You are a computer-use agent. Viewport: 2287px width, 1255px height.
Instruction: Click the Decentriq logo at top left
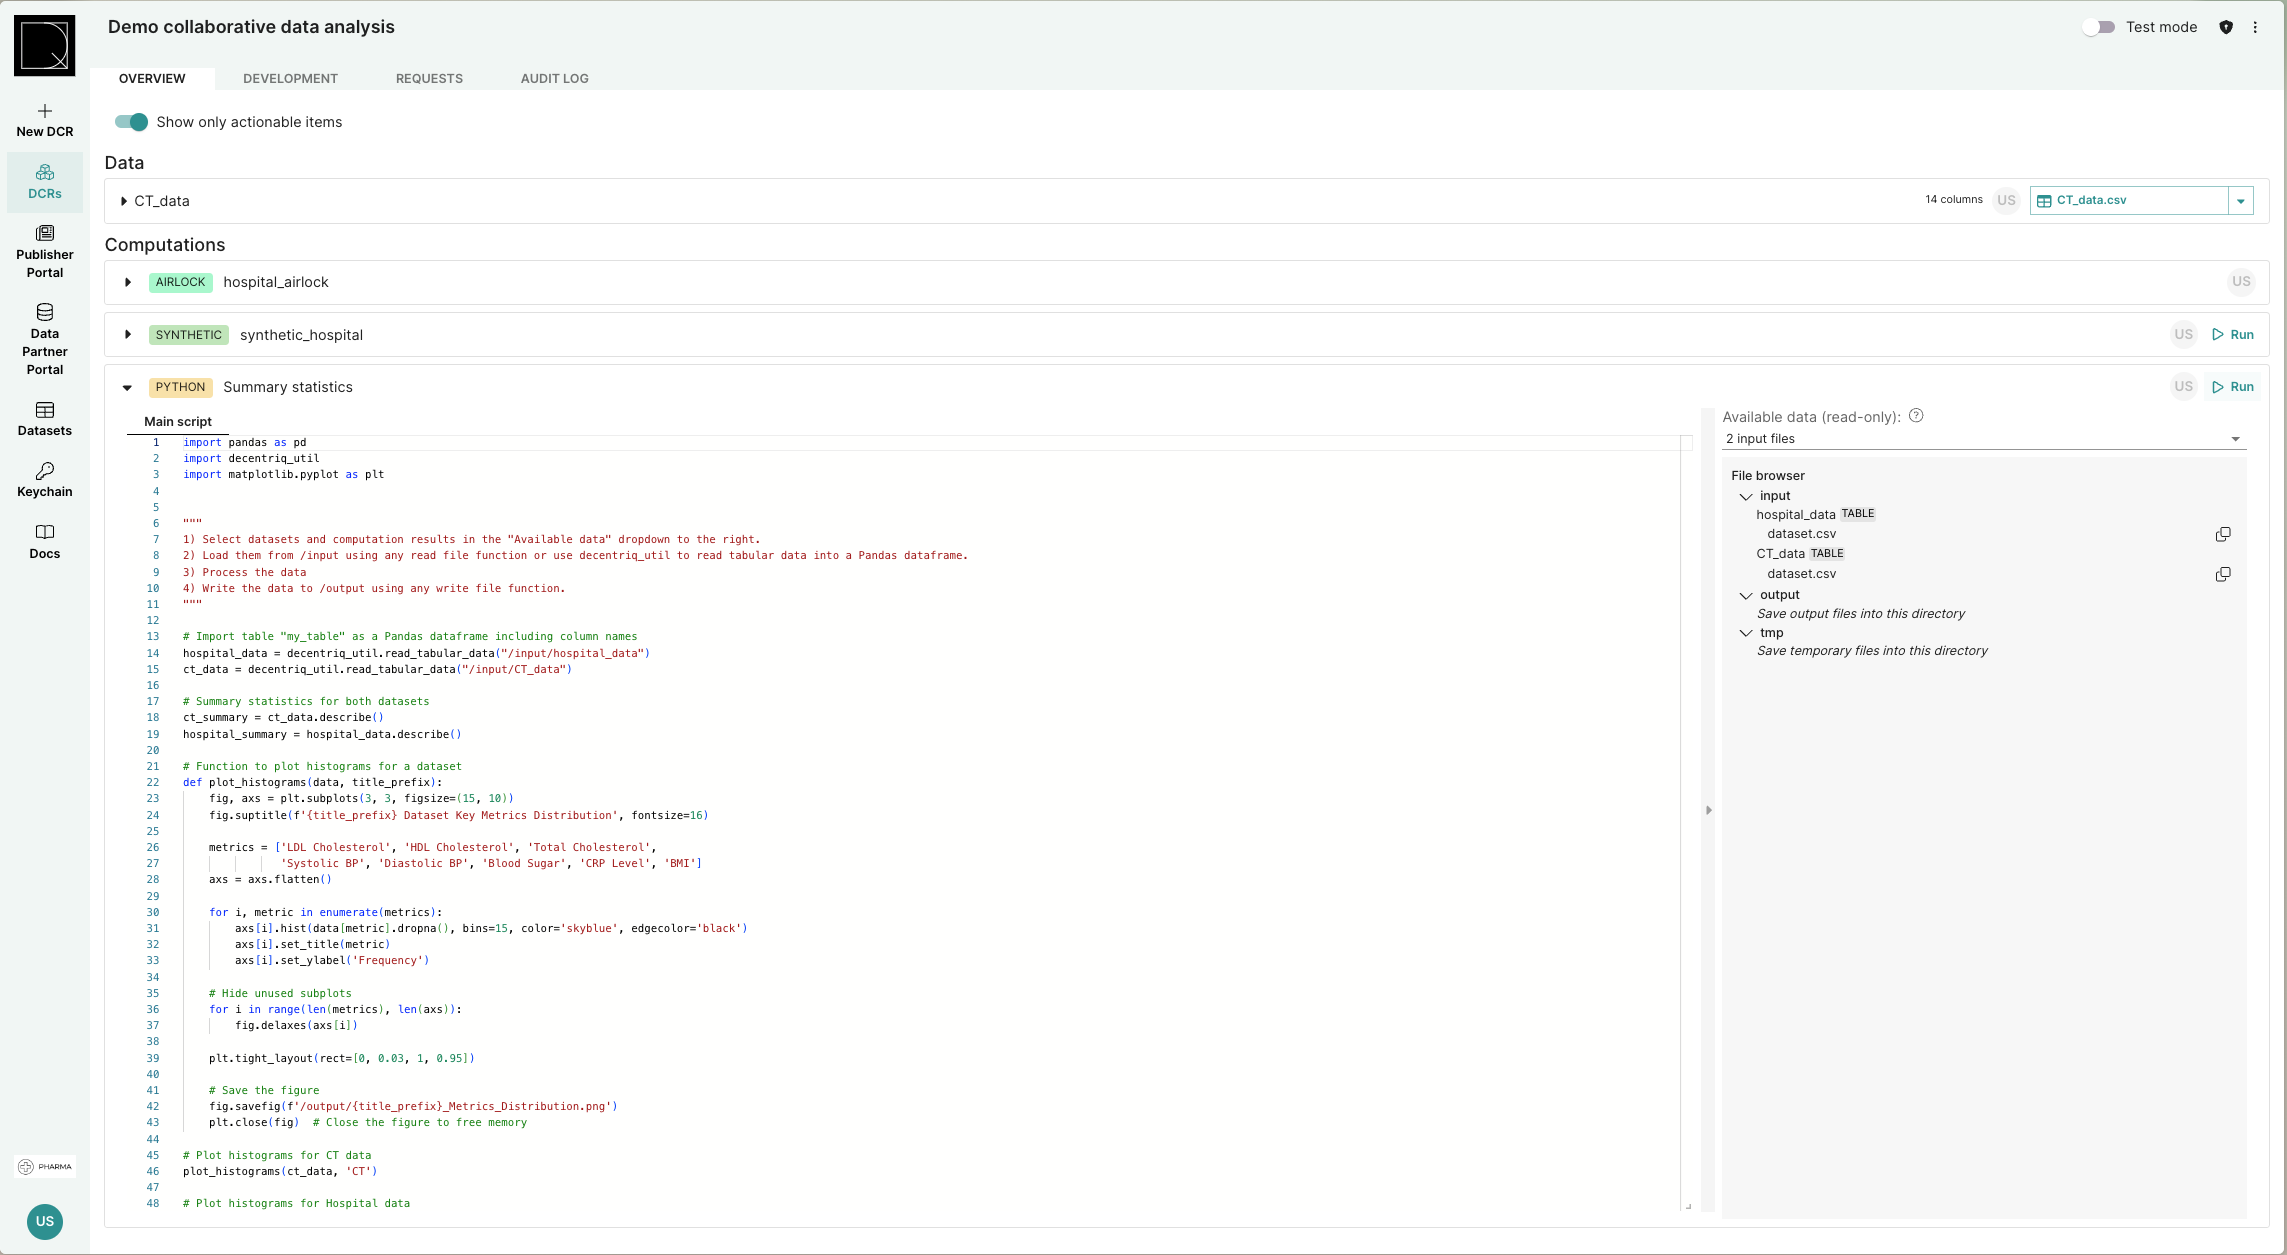point(45,45)
